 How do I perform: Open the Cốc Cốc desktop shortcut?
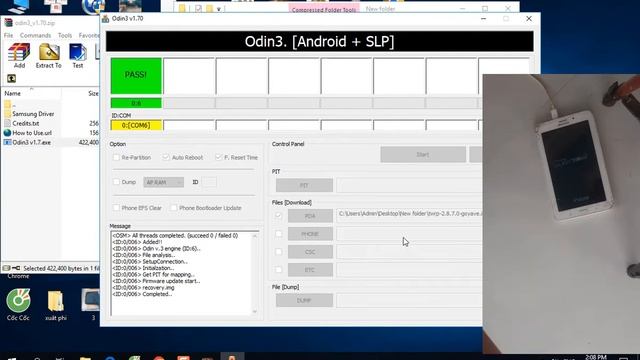18,305
